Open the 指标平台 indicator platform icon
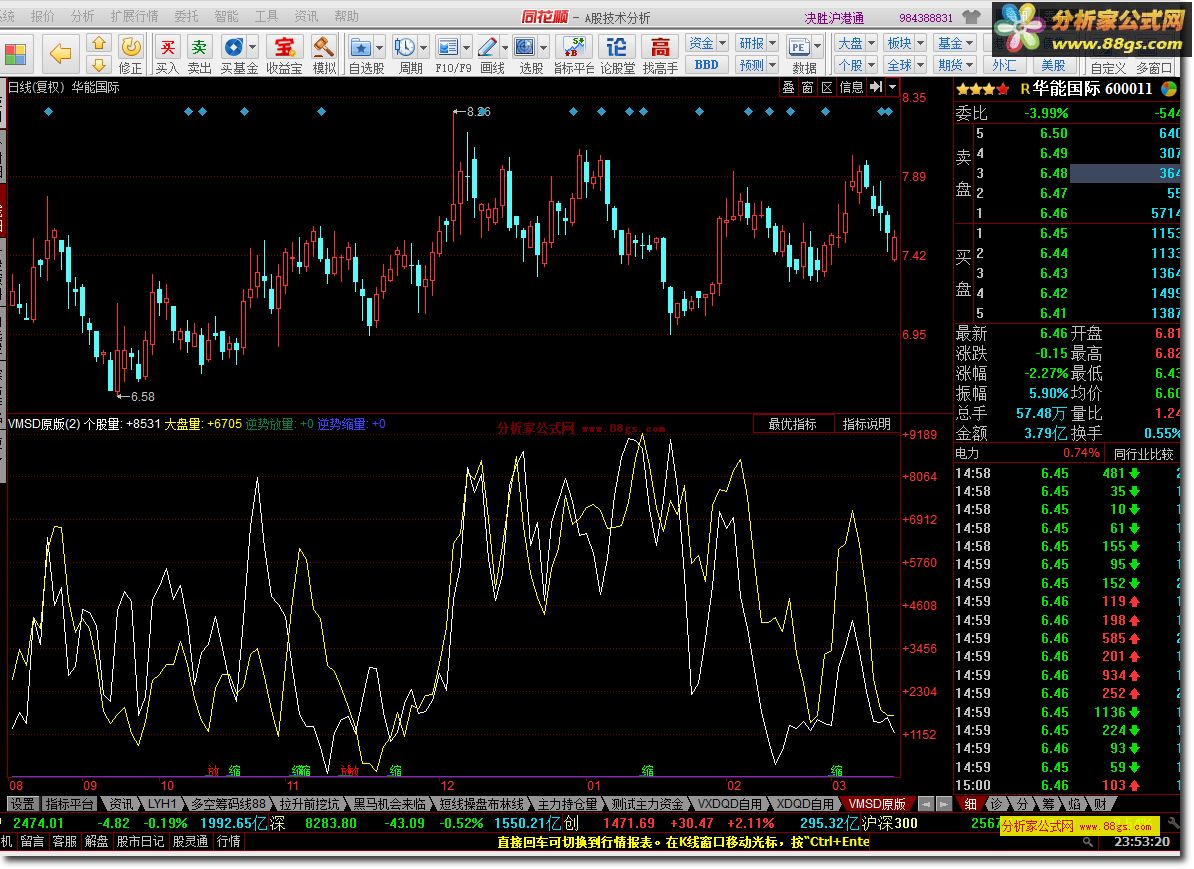The height and width of the screenshot is (869, 1194). pyautogui.click(x=574, y=48)
